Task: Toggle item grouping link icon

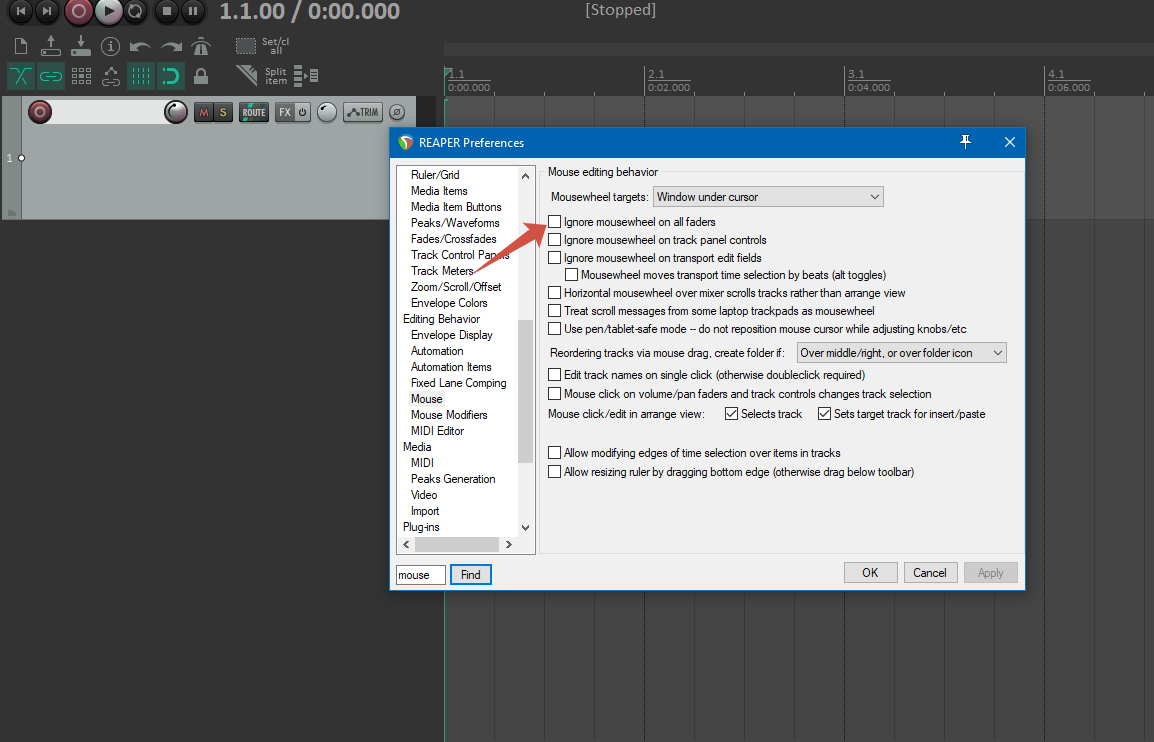Action: [x=51, y=76]
